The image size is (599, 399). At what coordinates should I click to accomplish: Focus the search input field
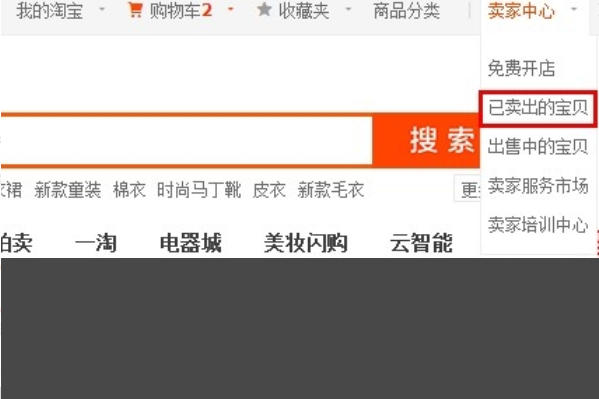(x=186, y=141)
